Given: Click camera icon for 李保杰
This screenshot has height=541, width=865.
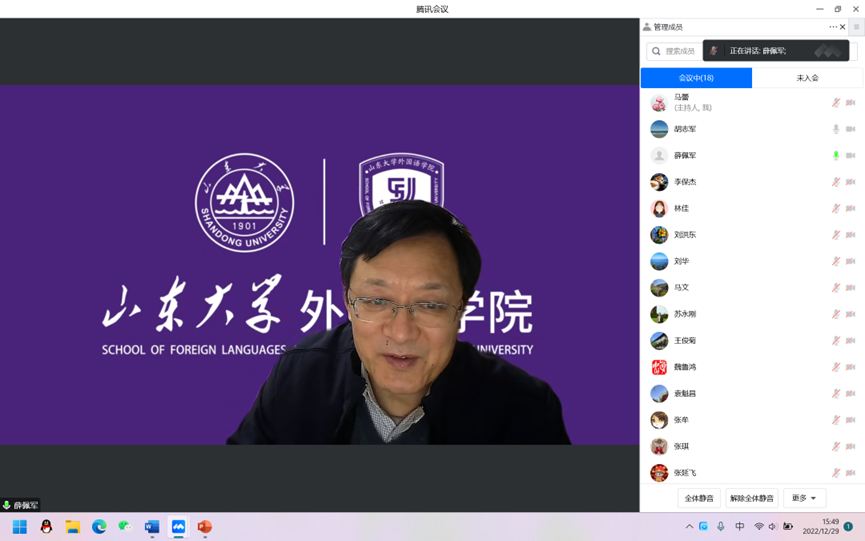Looking at the screenshot, I should click(851, 182).
